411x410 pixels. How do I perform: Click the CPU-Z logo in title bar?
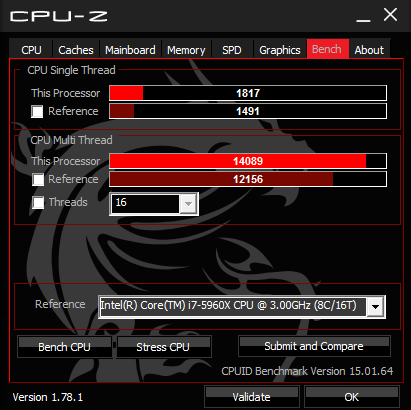[59, 16]
